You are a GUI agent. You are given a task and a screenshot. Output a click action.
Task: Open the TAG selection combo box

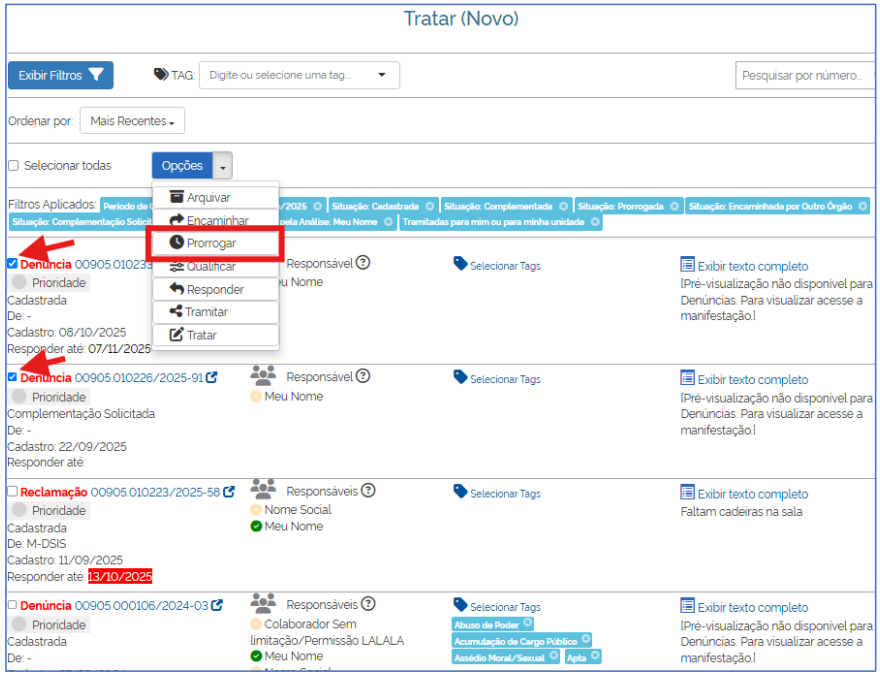[299, 75]
